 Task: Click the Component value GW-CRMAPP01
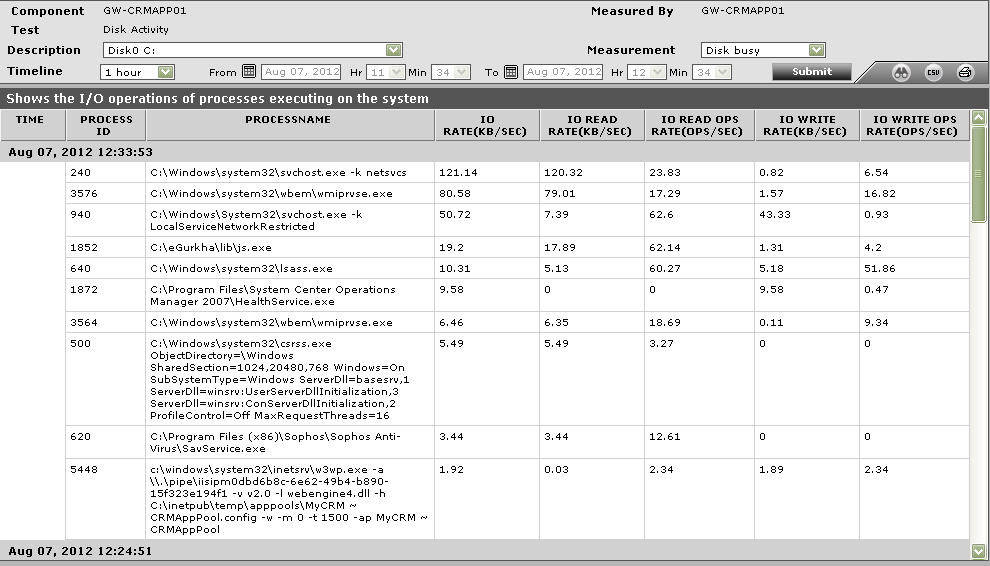145,11
